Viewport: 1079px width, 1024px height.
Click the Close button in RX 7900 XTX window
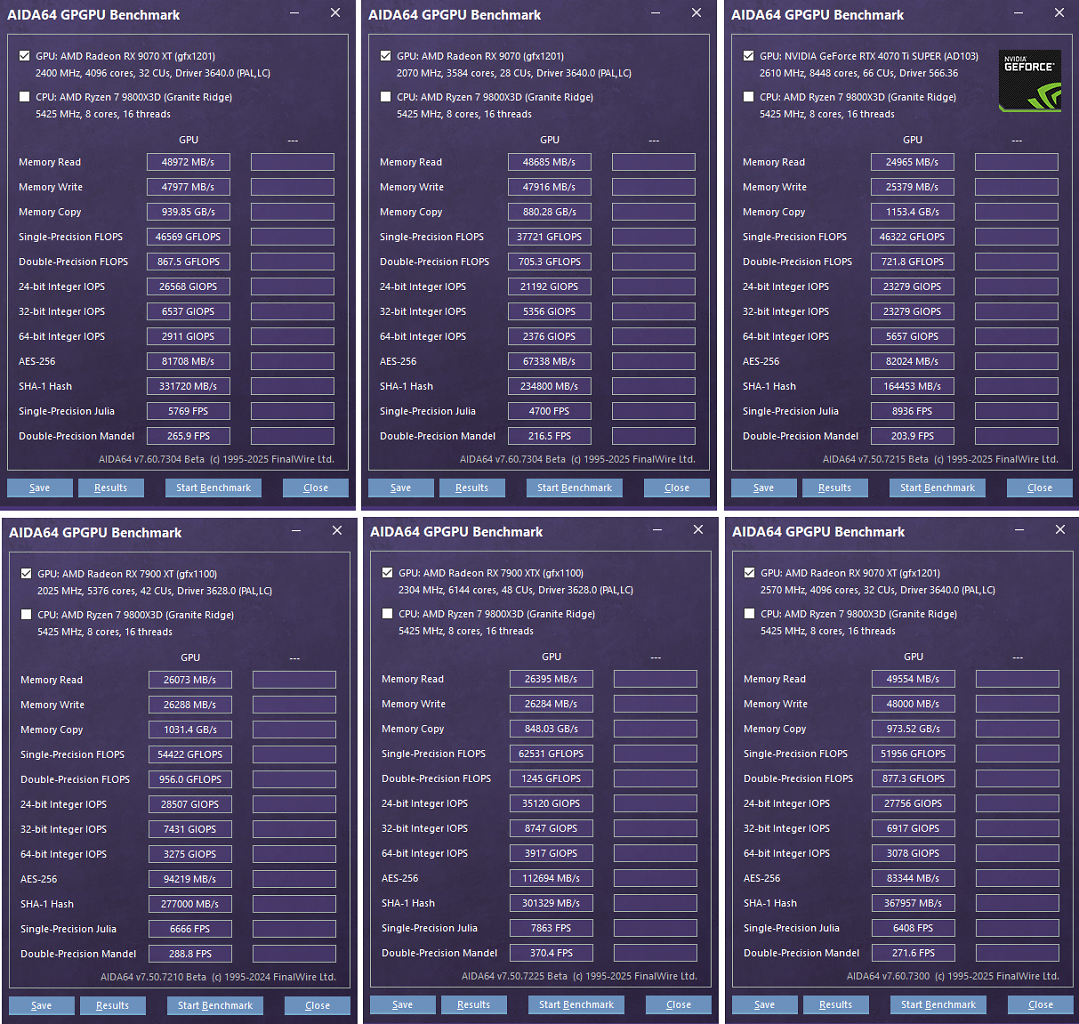point(679,1005)
